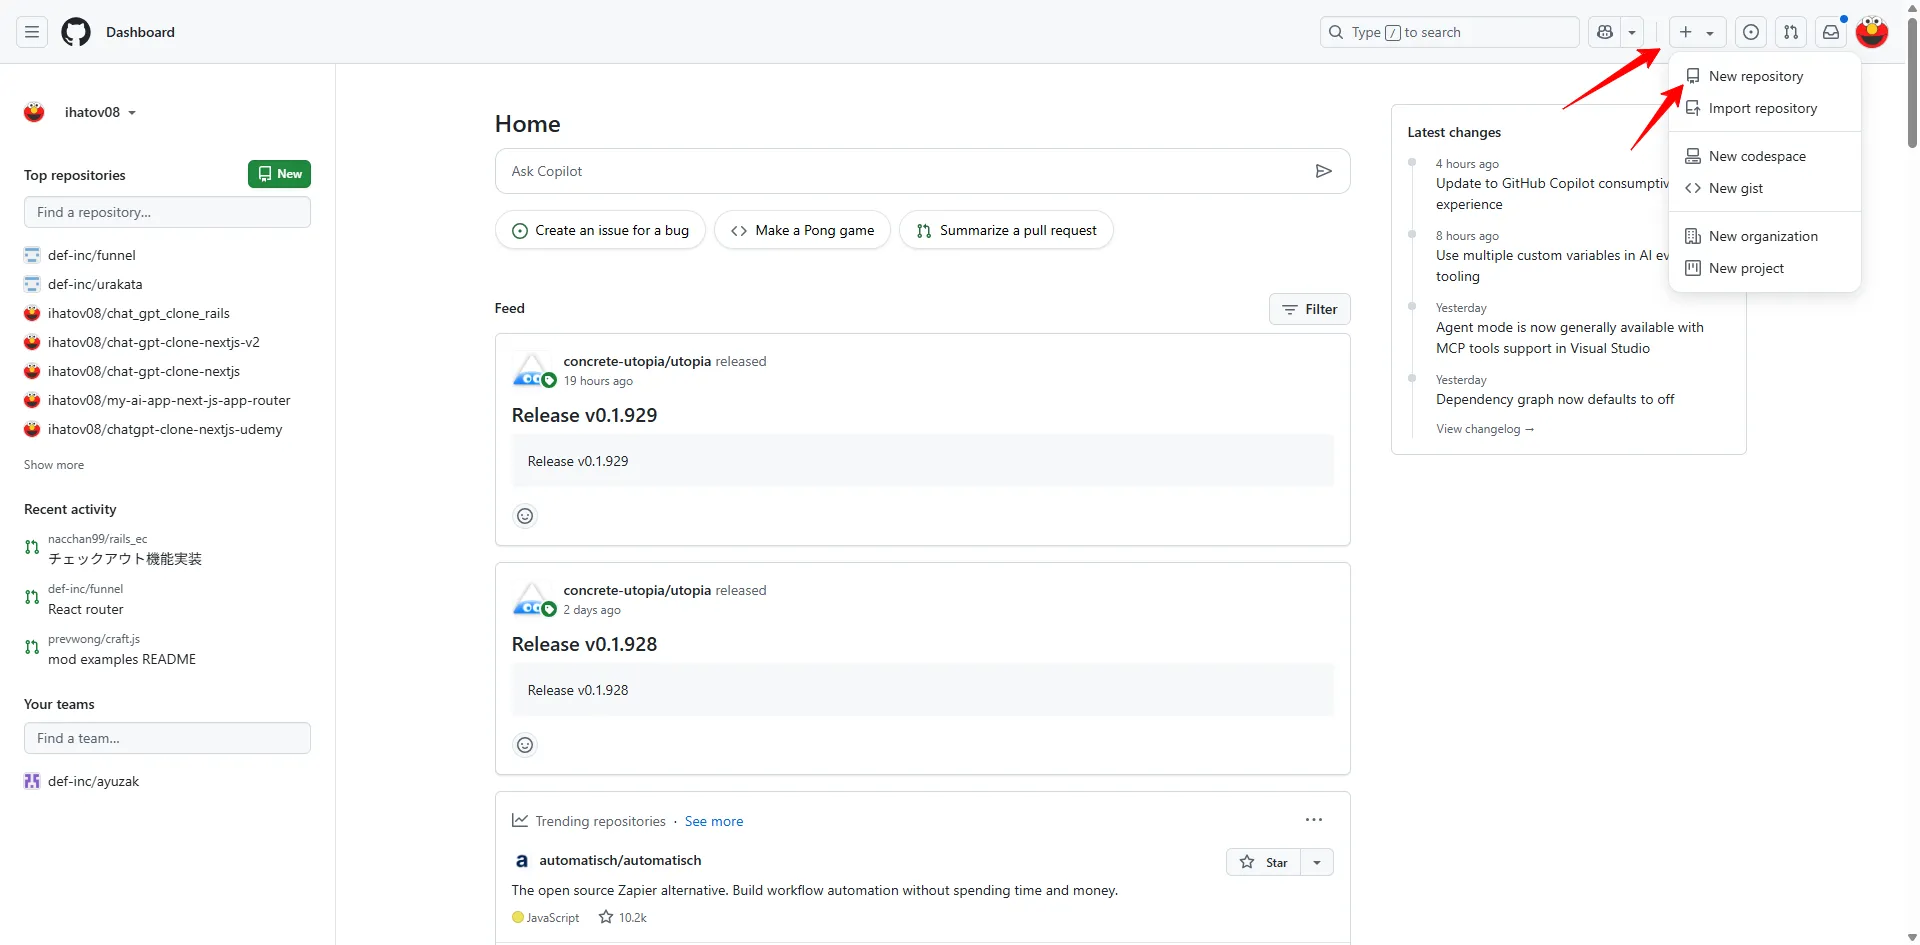Viewport: 1920px width, 945px height.
Task: Select New repository from menu
Action: (1765, 76)
